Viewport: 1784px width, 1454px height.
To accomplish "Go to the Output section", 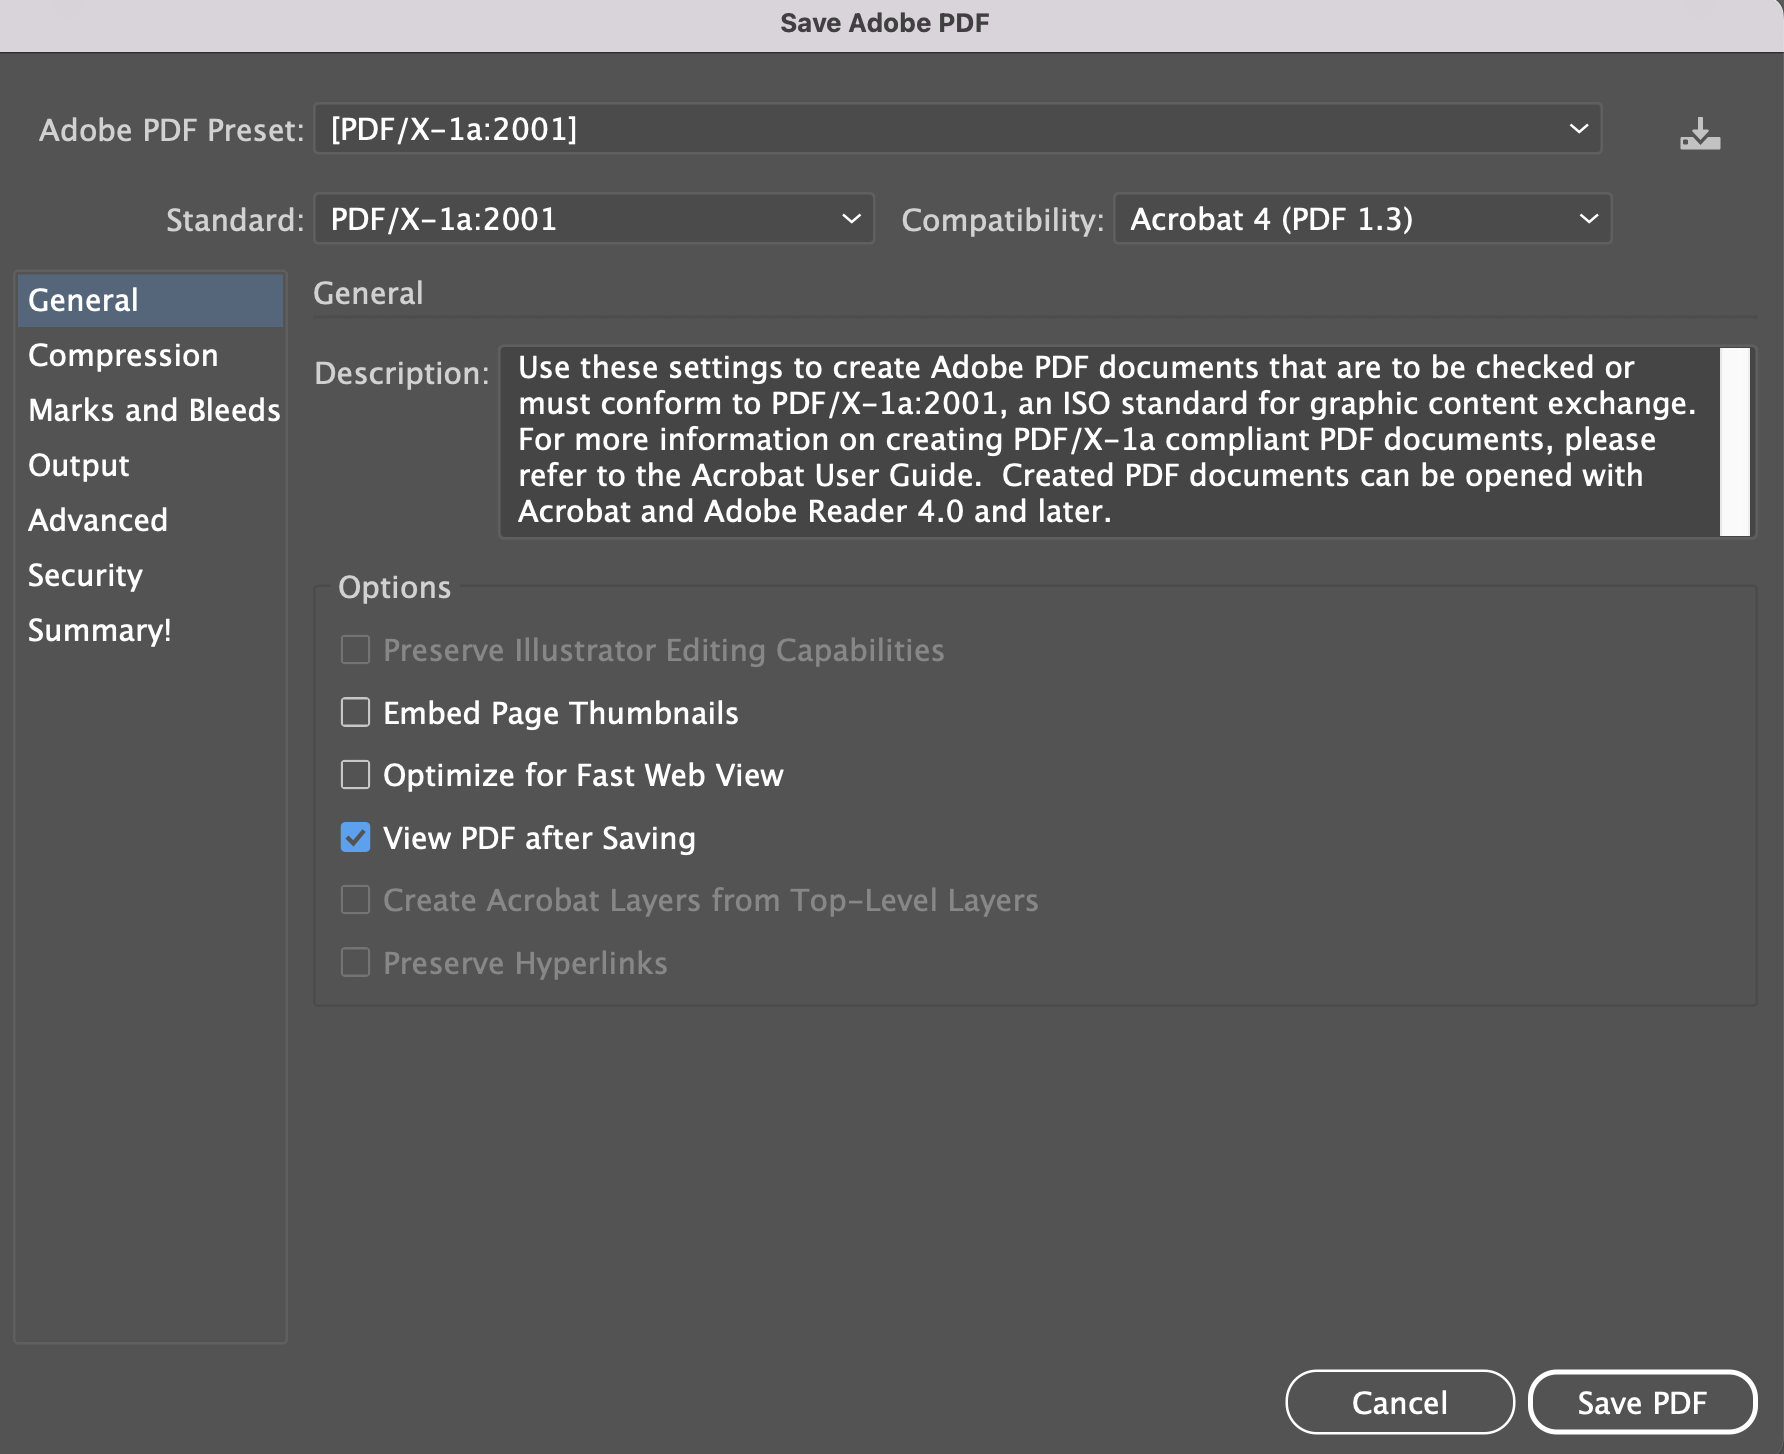I will (150, 465).
